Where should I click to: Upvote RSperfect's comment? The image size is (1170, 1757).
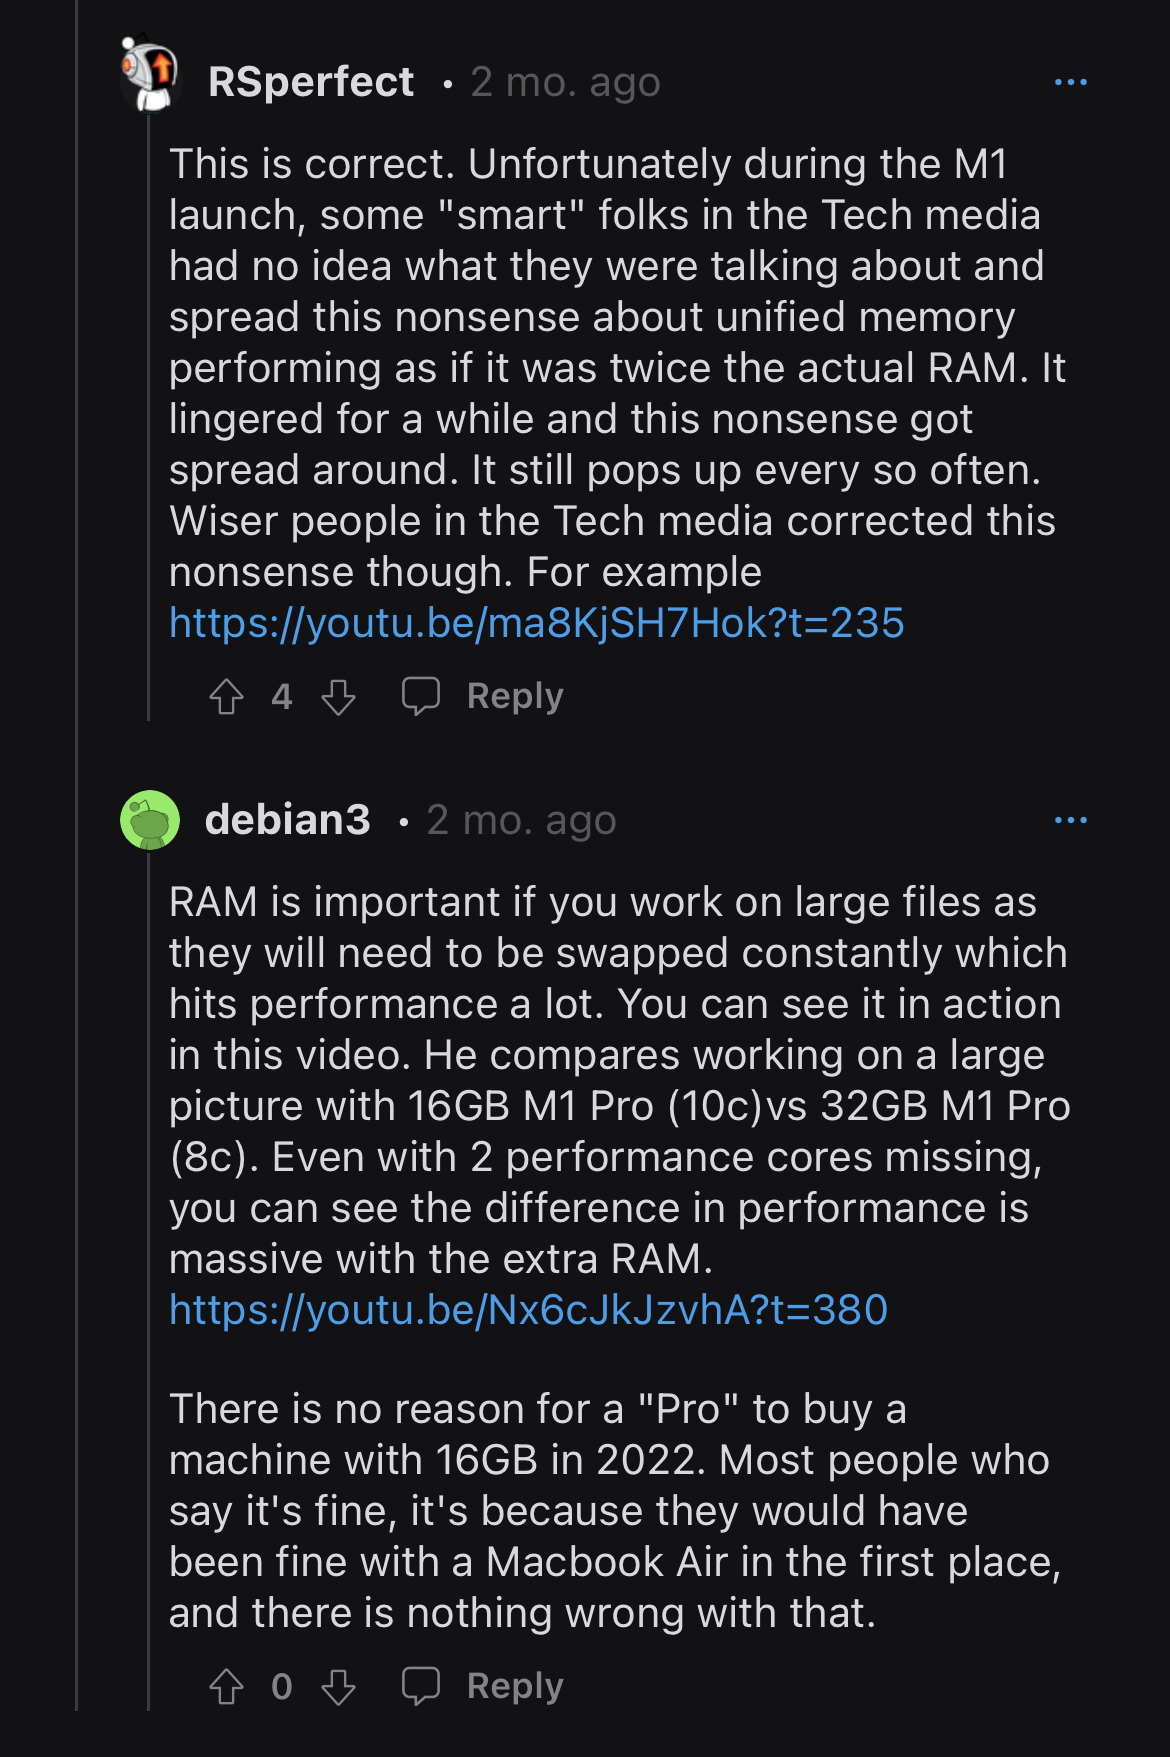(227, 697)
